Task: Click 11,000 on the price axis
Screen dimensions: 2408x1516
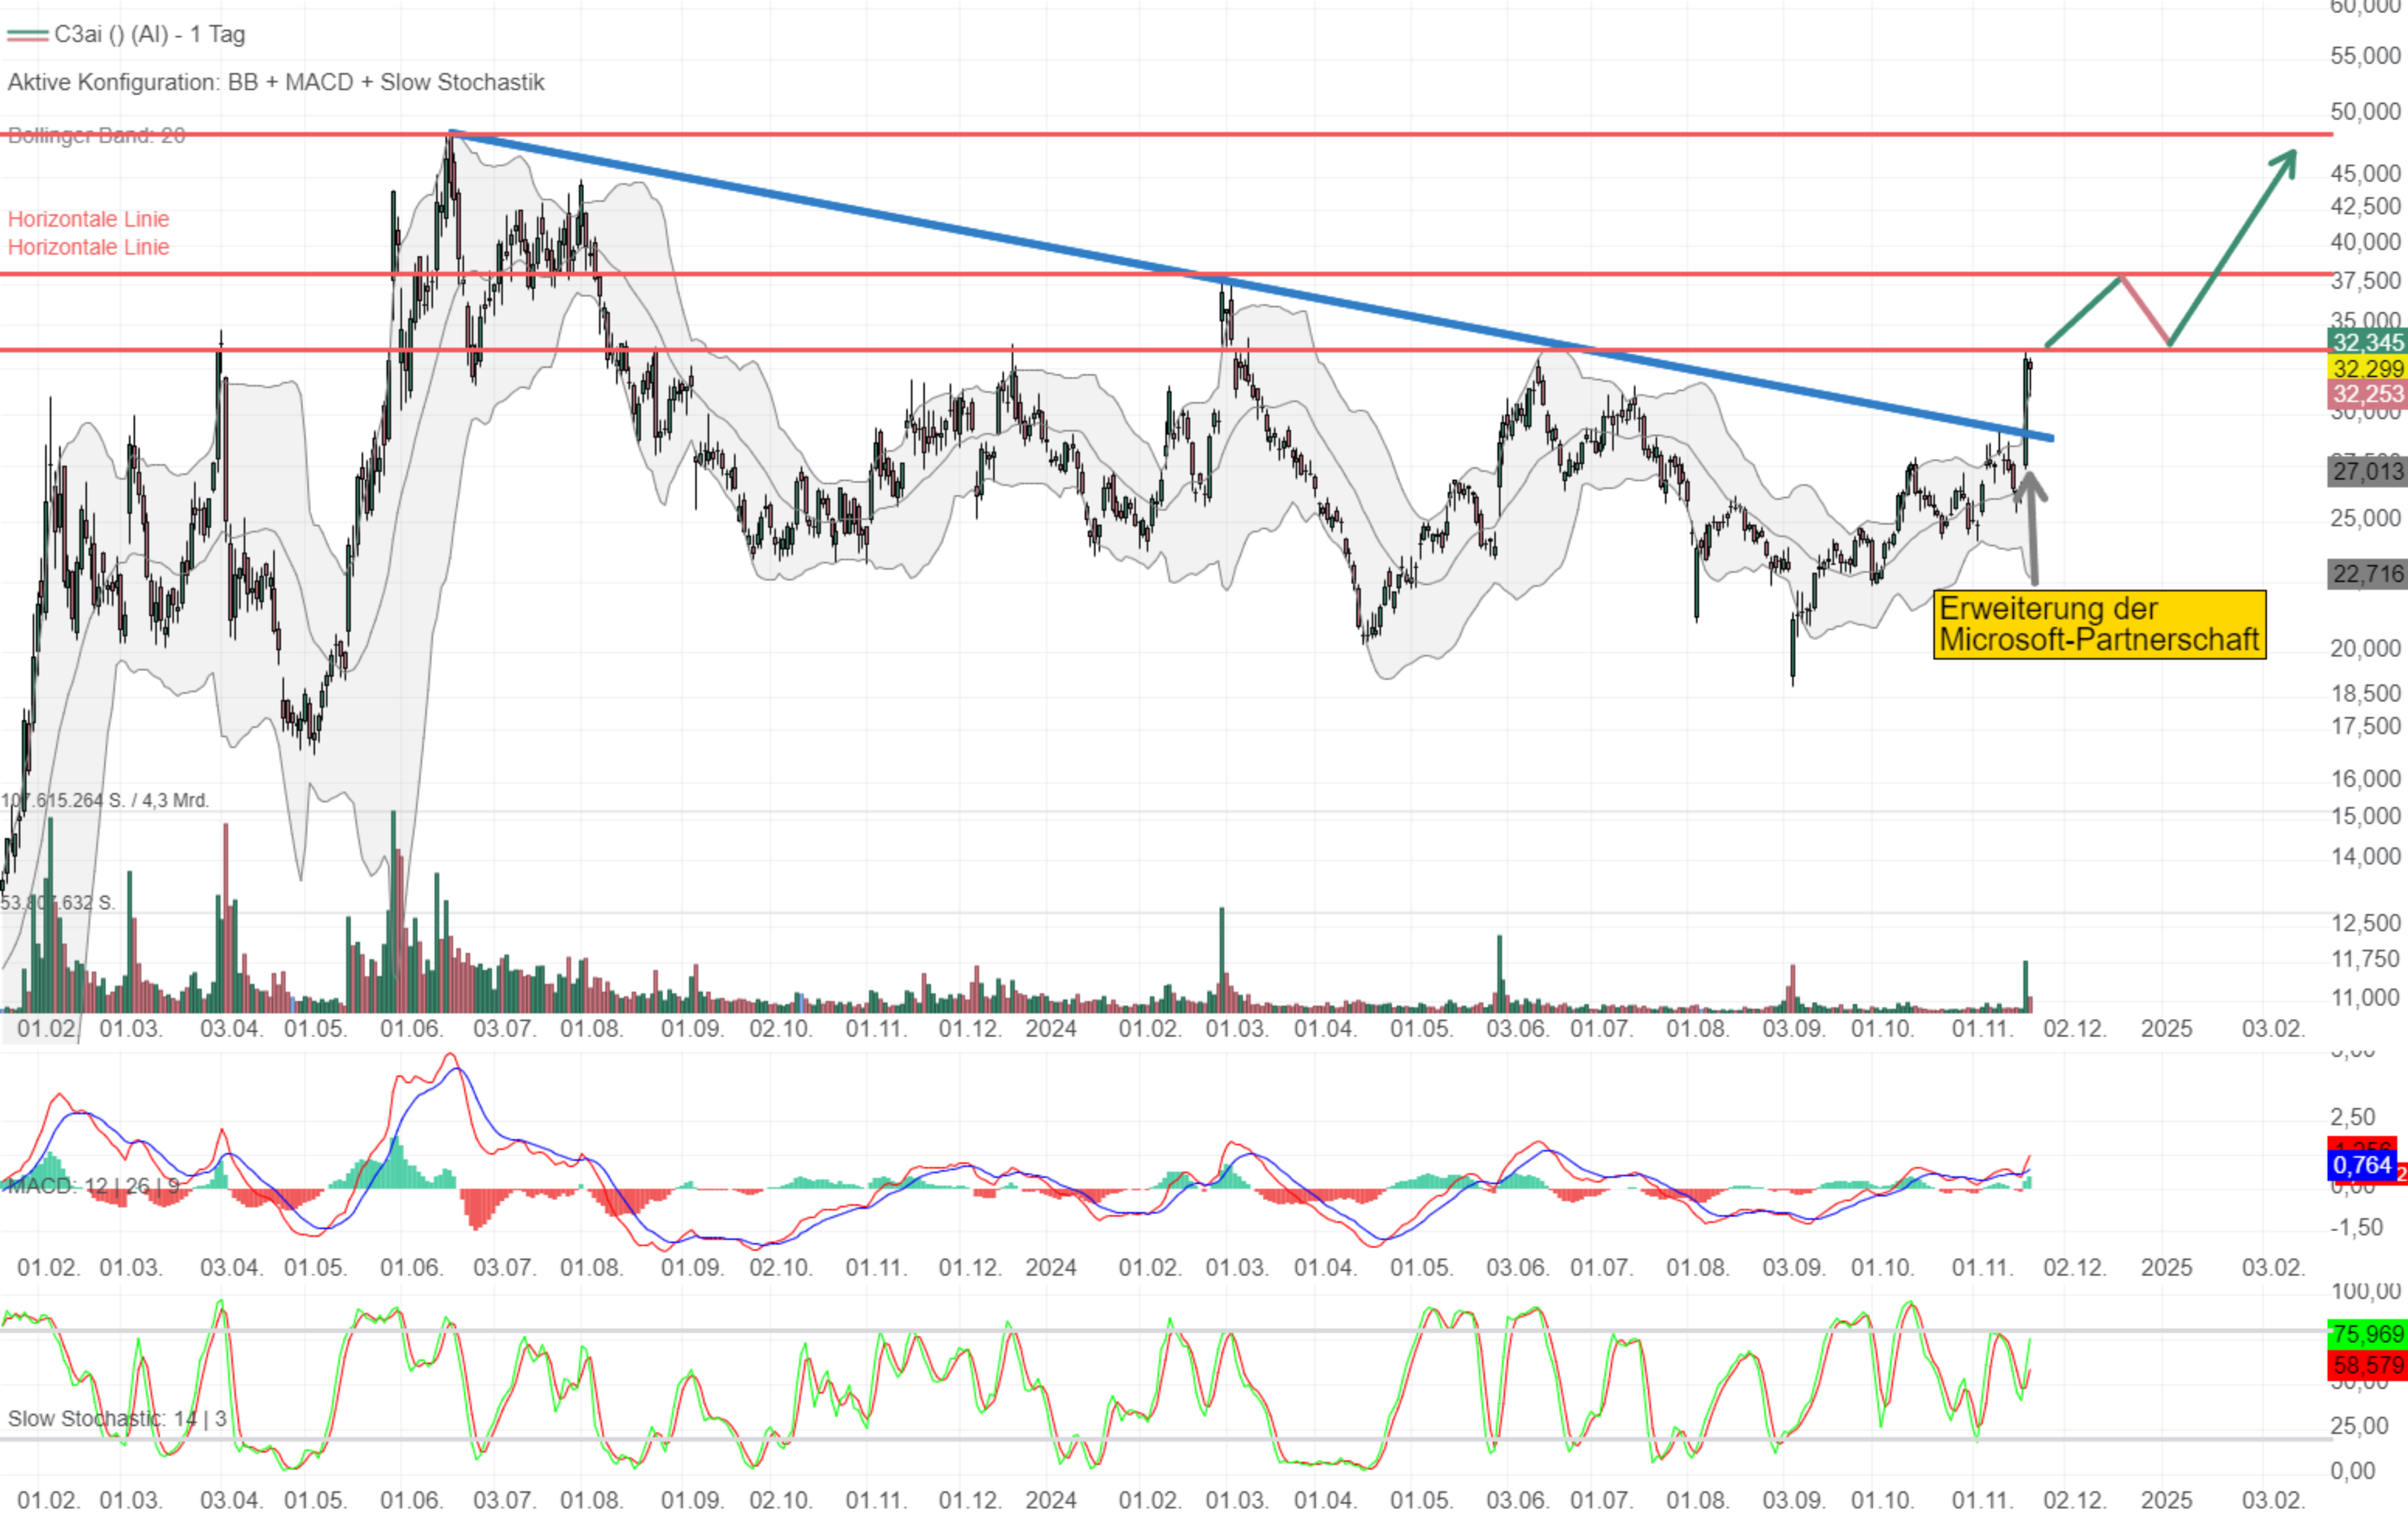Action: tap(2365, 997)
